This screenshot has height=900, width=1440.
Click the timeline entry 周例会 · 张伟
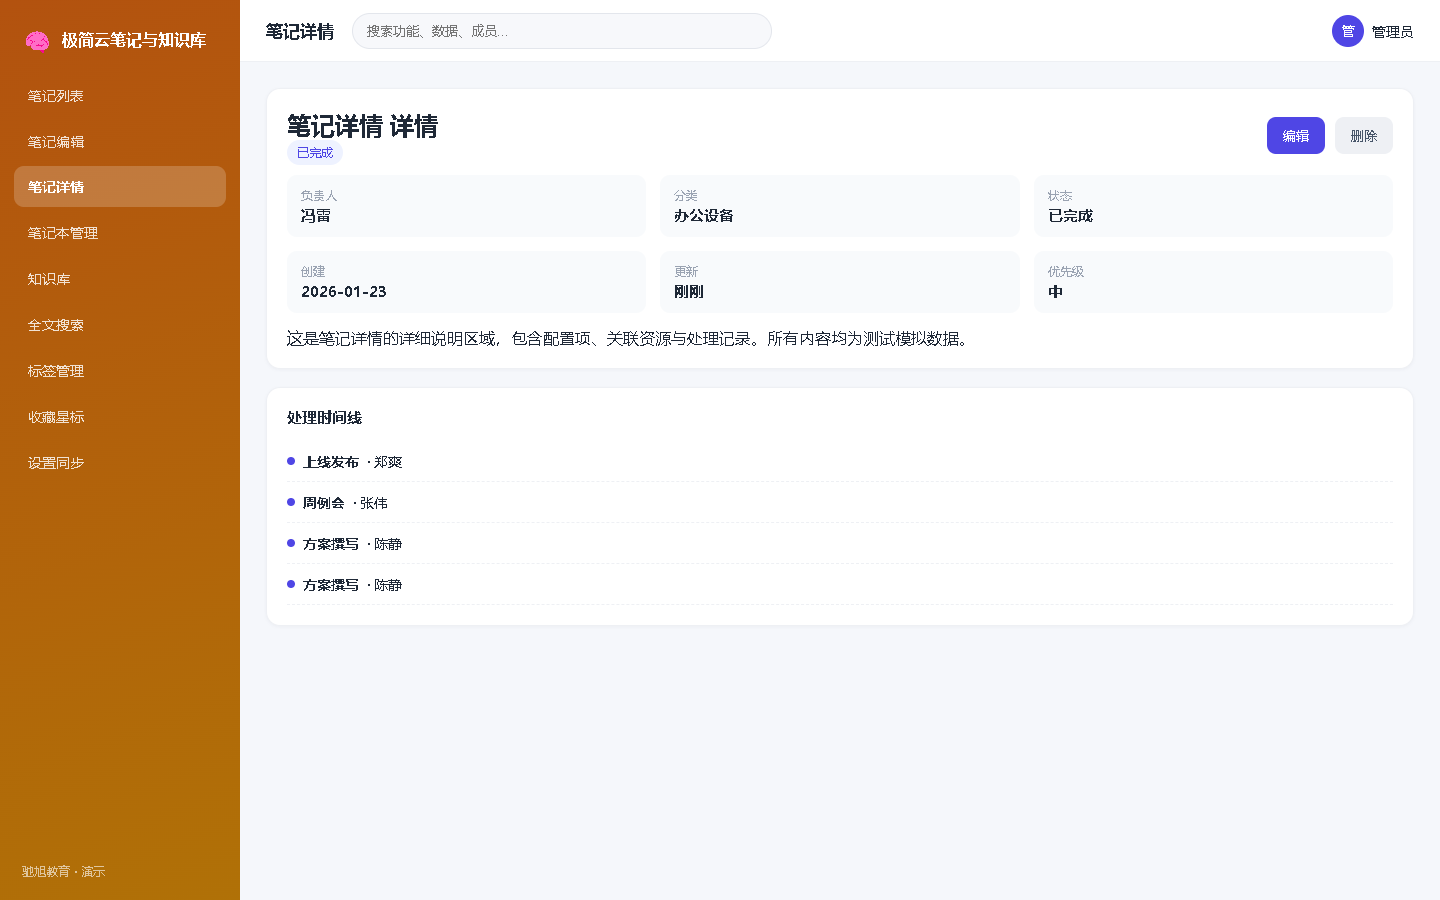pos(840,503)
